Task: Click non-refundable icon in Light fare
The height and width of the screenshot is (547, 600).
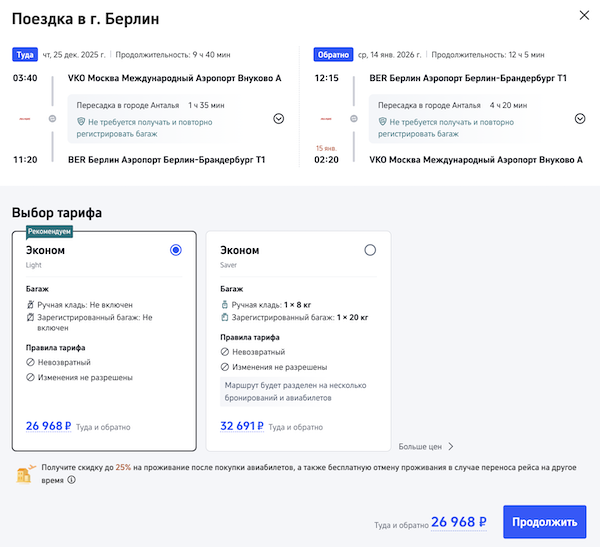Action: click(x=31, y=363)
